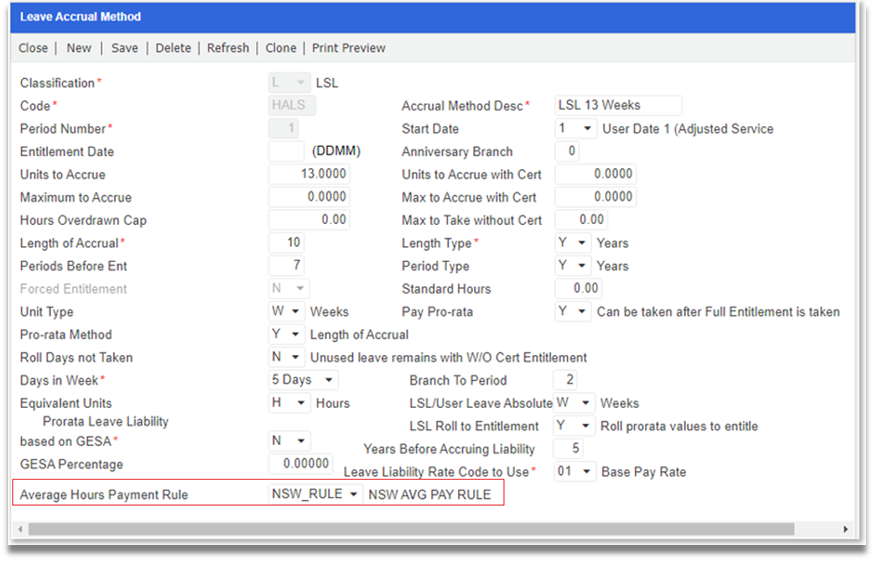Click Clone in the toolbar
Screen dimensions: 874x561
(281, 48)
